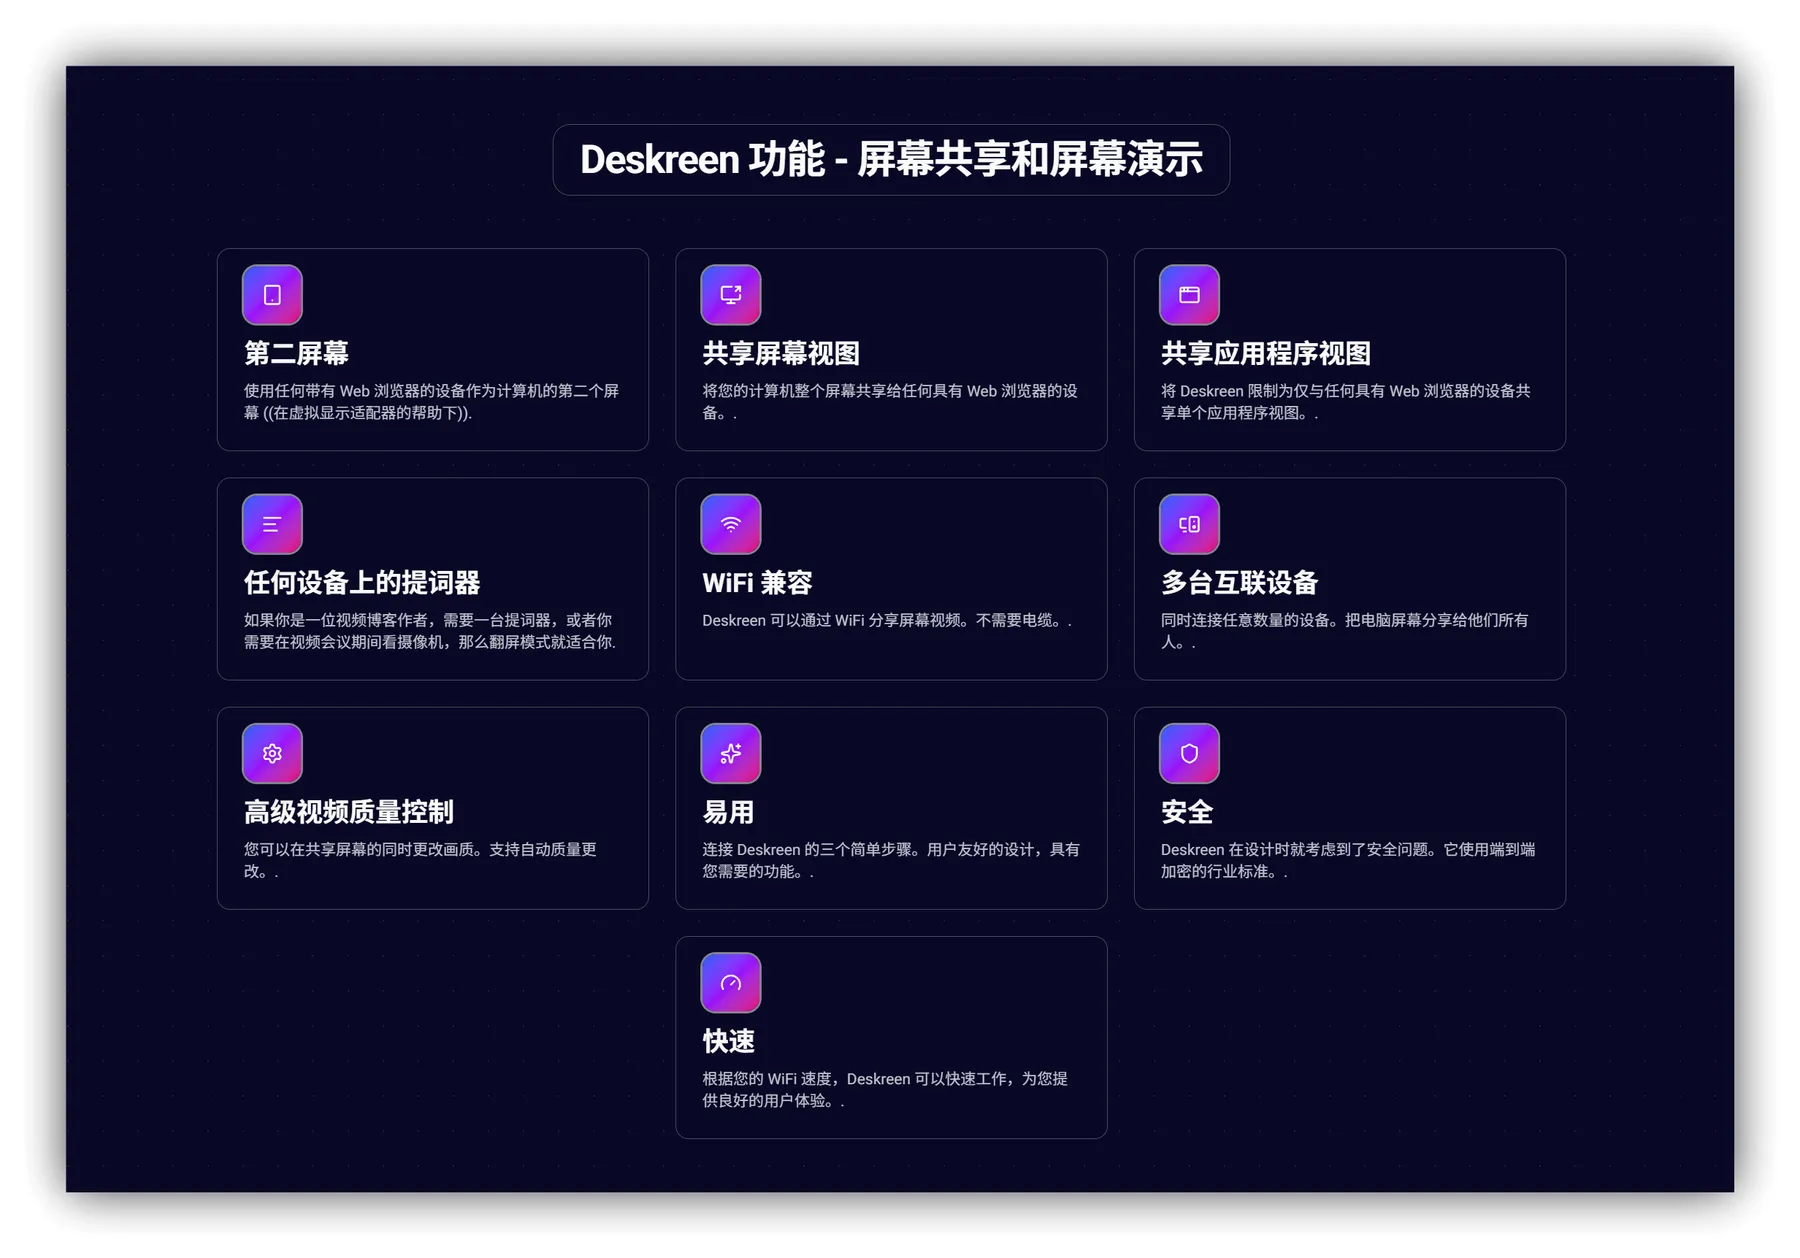Select the 第二屏幕 heading
Screen dimensions: 1800x1258
(x=296, y=353)
